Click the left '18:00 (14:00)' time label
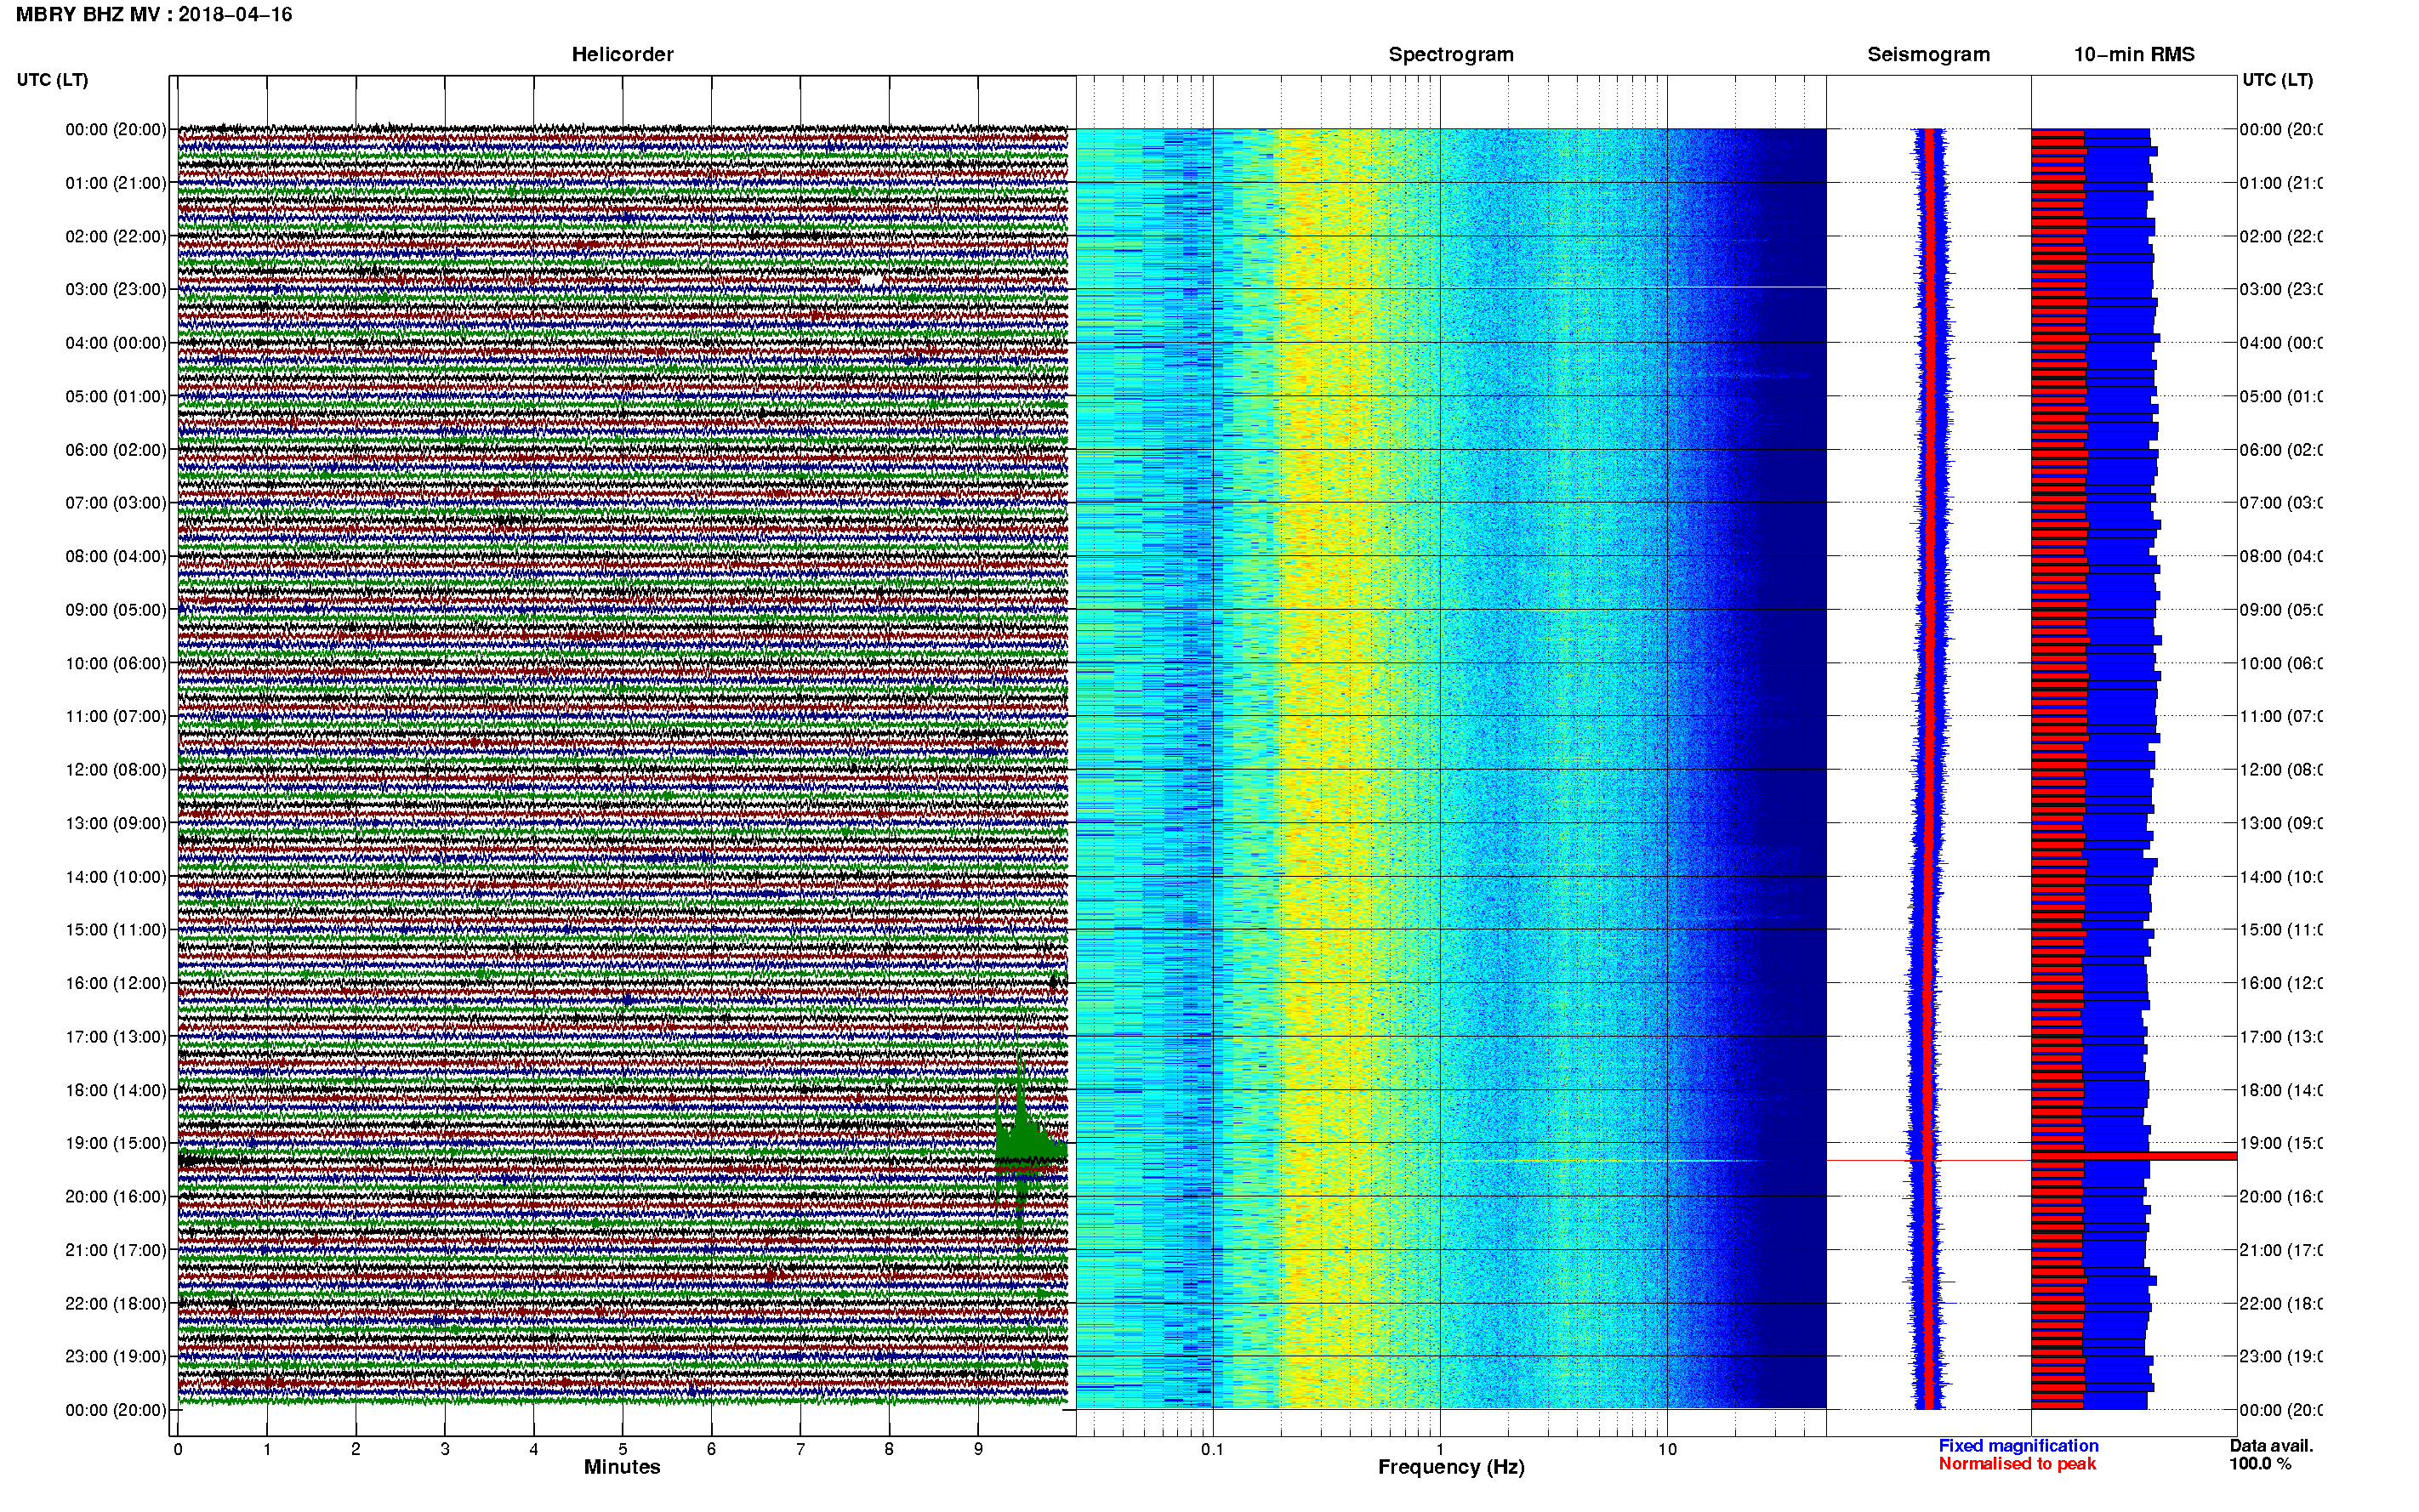2419x1512 pixels. click(116, 1090)
